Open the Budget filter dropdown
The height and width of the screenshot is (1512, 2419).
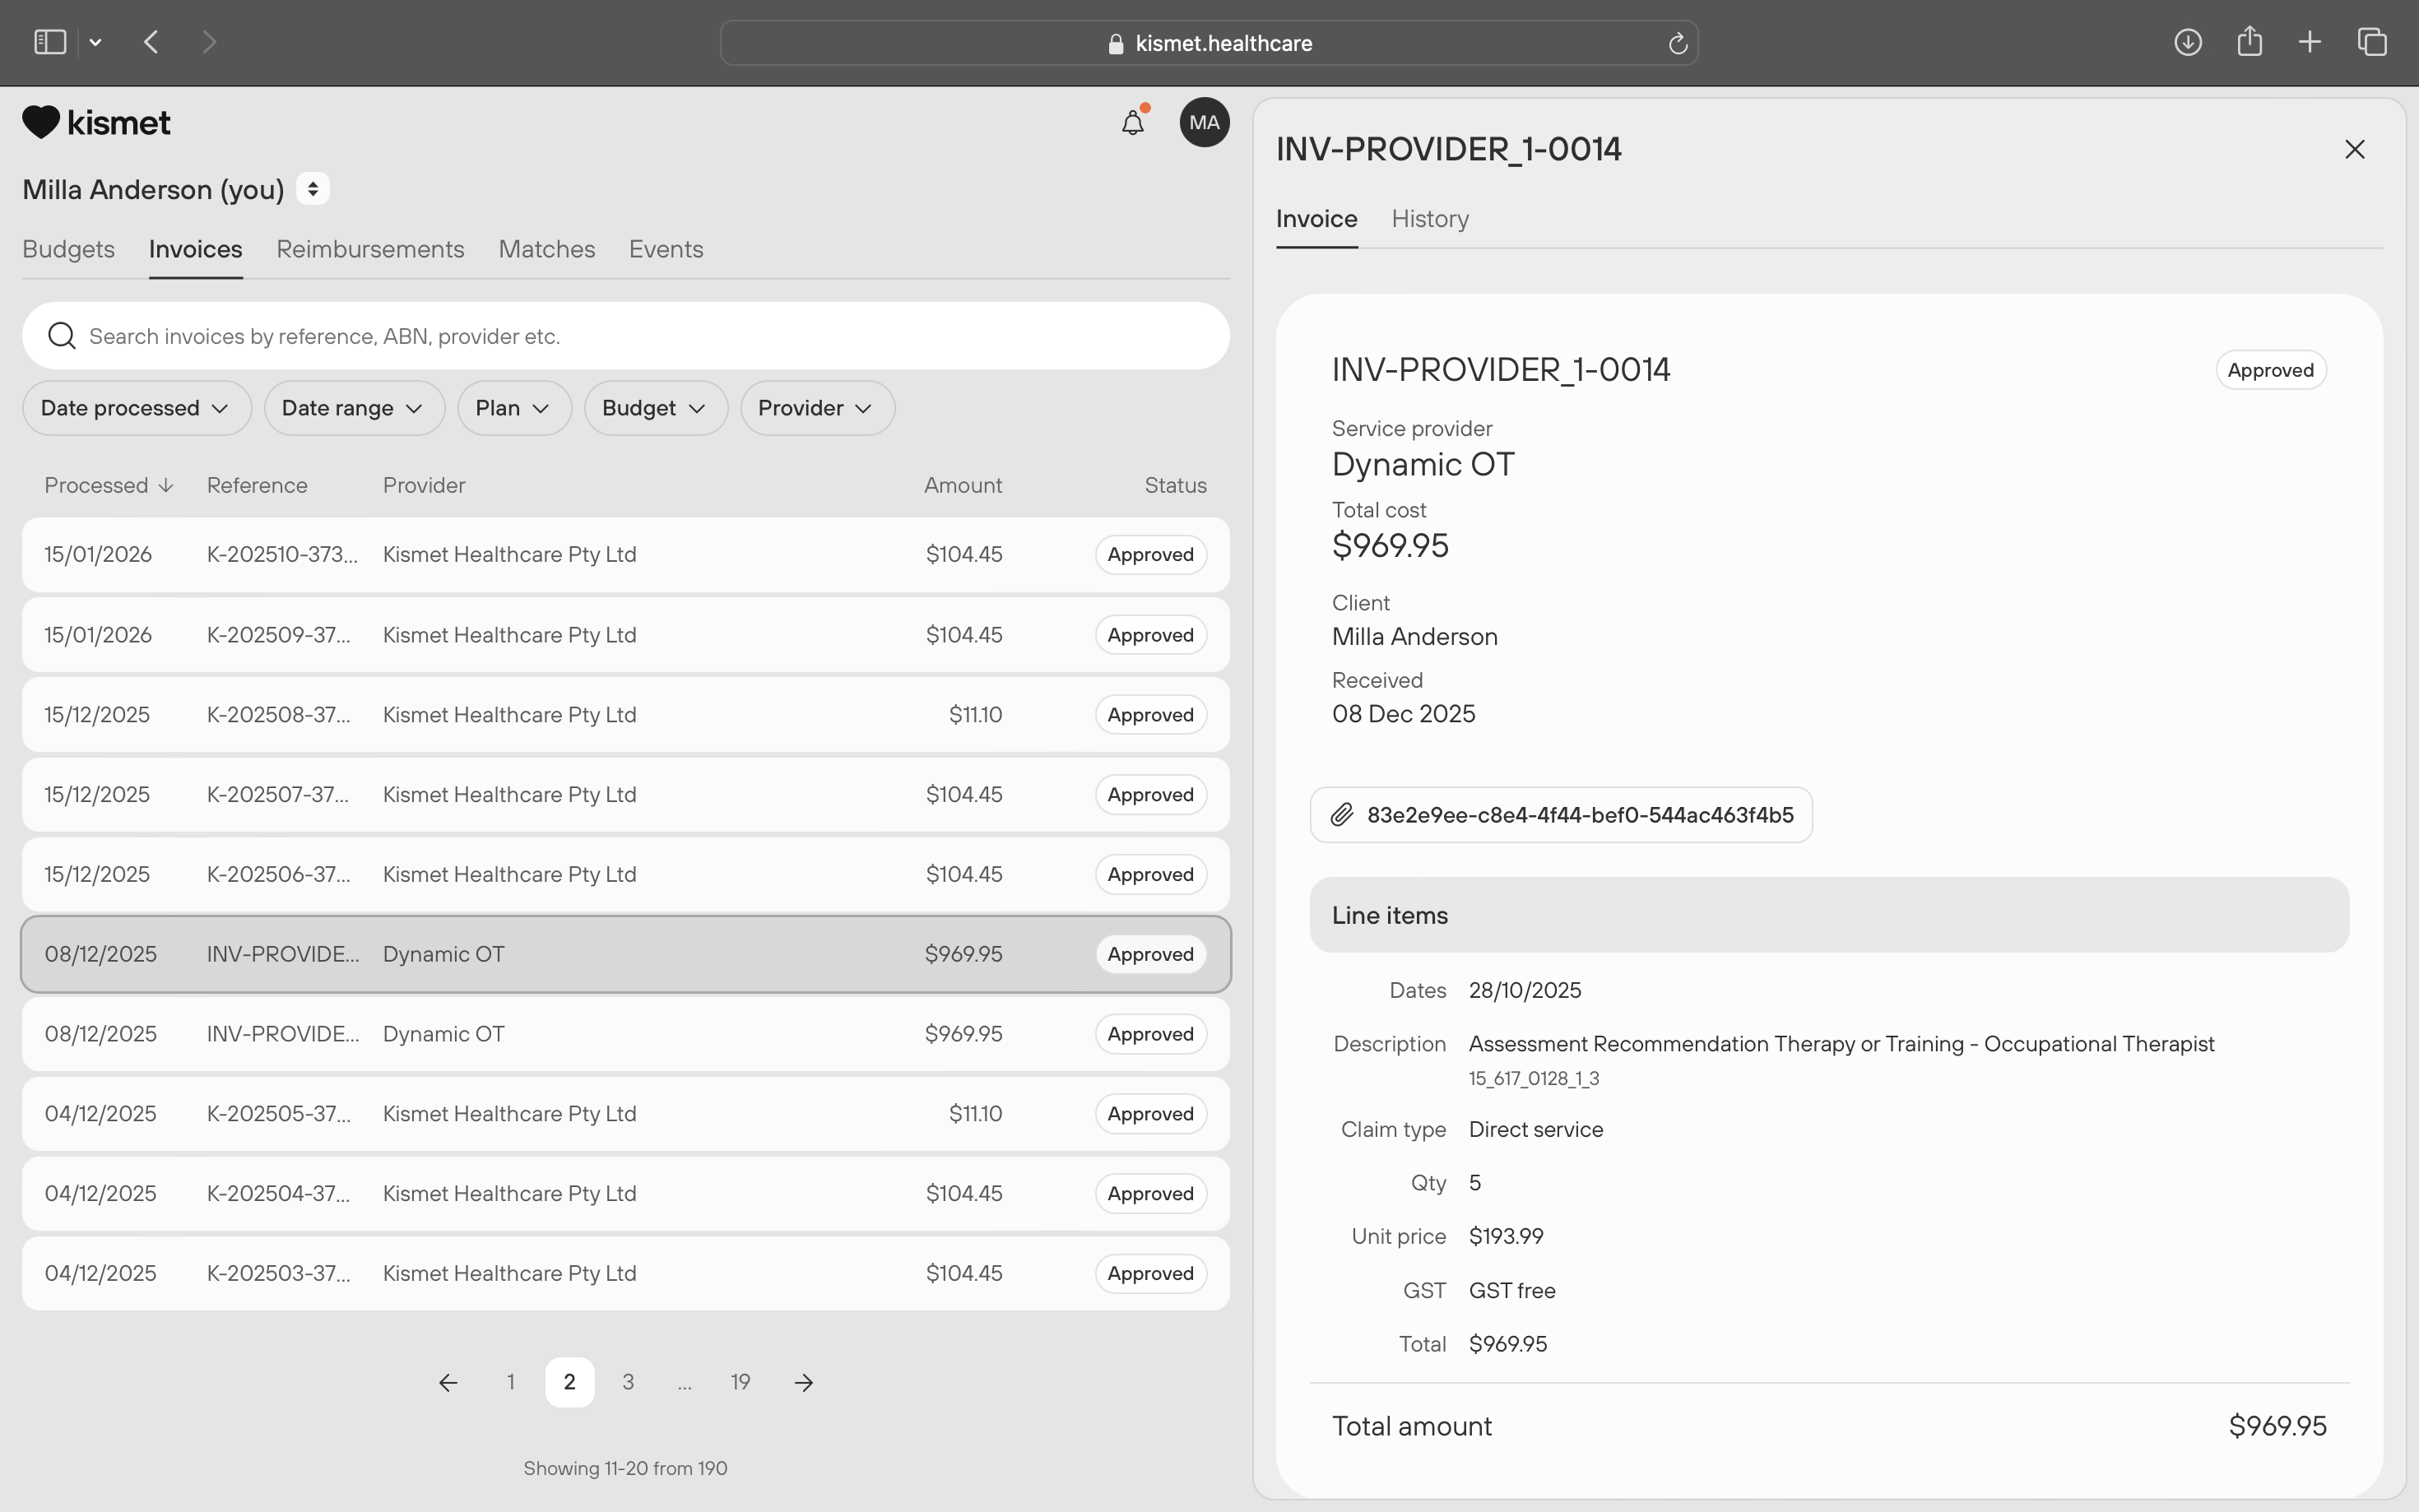(x=655, y=408)
